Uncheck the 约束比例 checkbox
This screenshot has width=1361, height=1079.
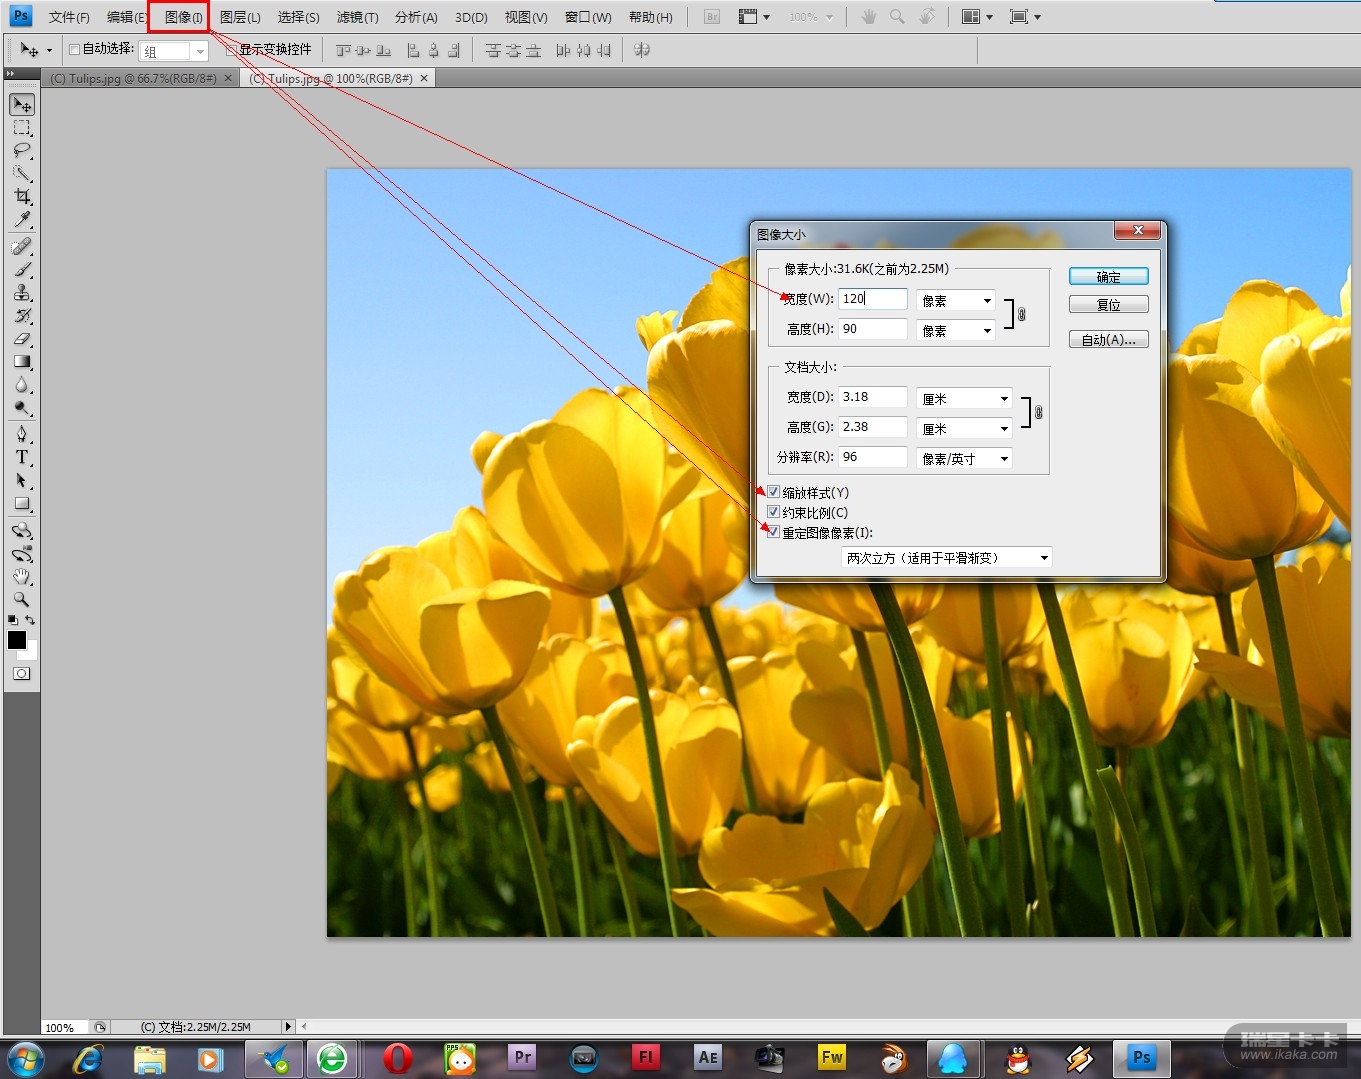tap(773, 512)
